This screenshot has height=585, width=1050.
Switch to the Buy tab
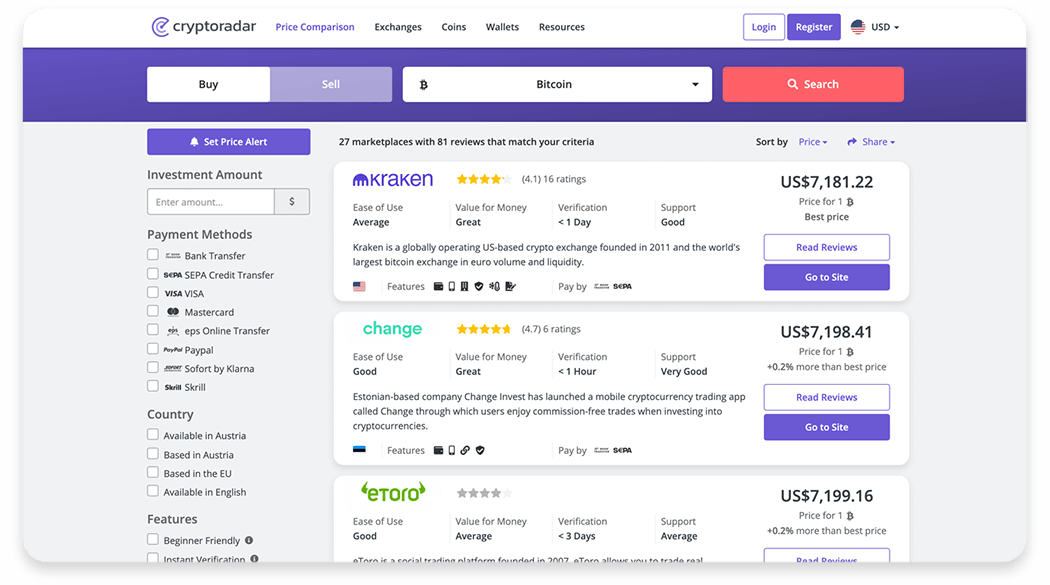click(208, 84)
